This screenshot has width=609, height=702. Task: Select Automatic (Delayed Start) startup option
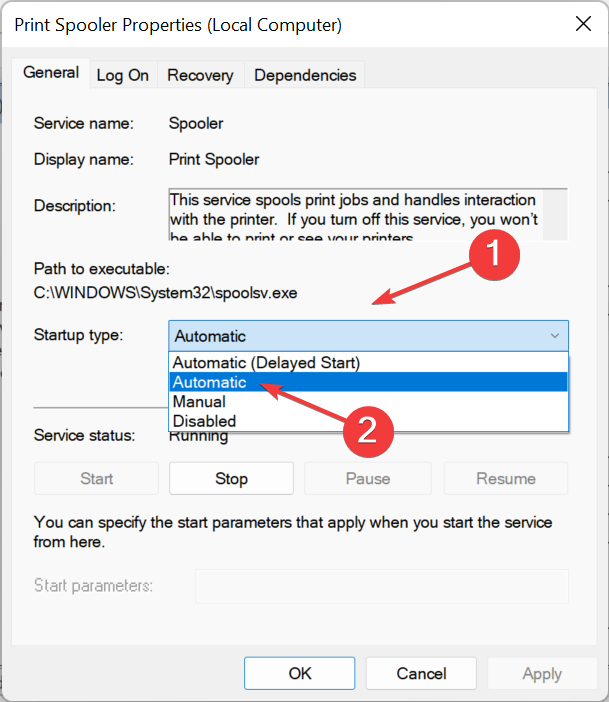coord(267,362)
